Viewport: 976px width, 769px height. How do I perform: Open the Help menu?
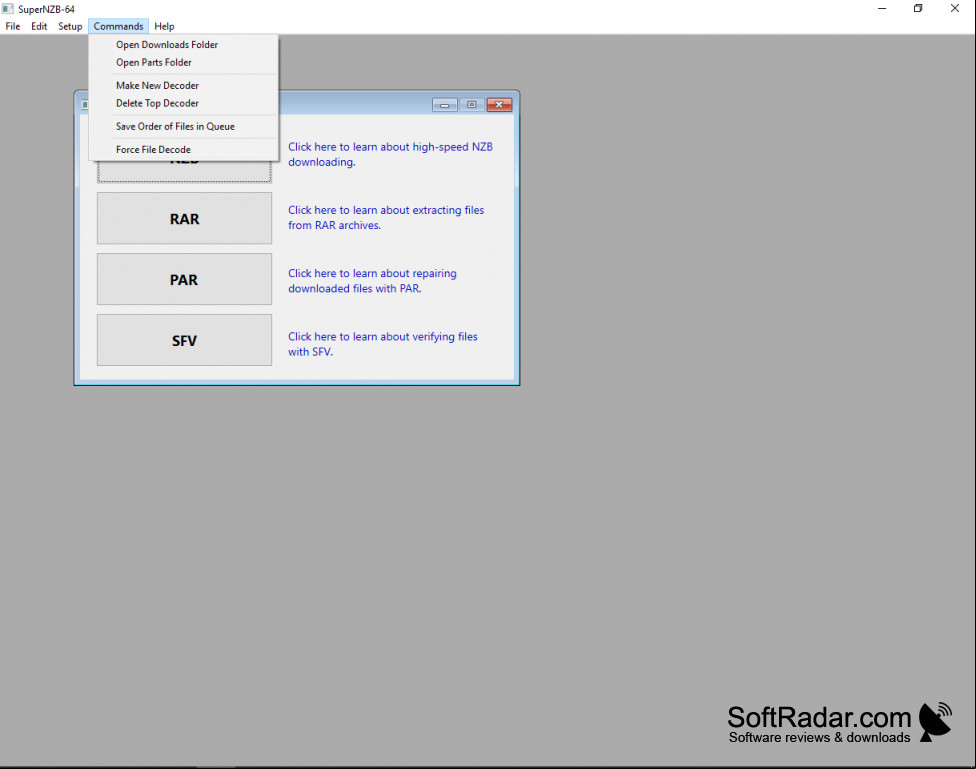tap(164, 26)
